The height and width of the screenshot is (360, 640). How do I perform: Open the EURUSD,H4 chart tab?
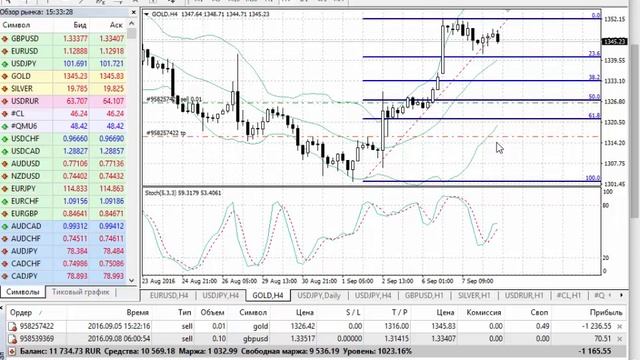[x=169, y=295]
